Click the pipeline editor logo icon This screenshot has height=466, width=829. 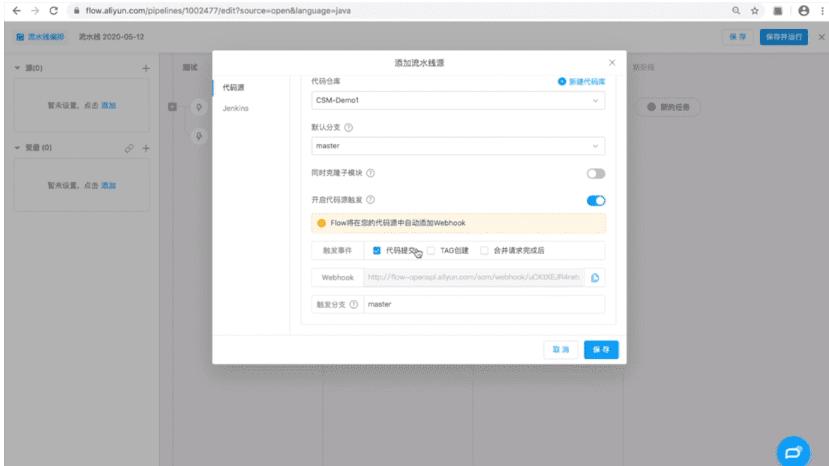point(20,37)
